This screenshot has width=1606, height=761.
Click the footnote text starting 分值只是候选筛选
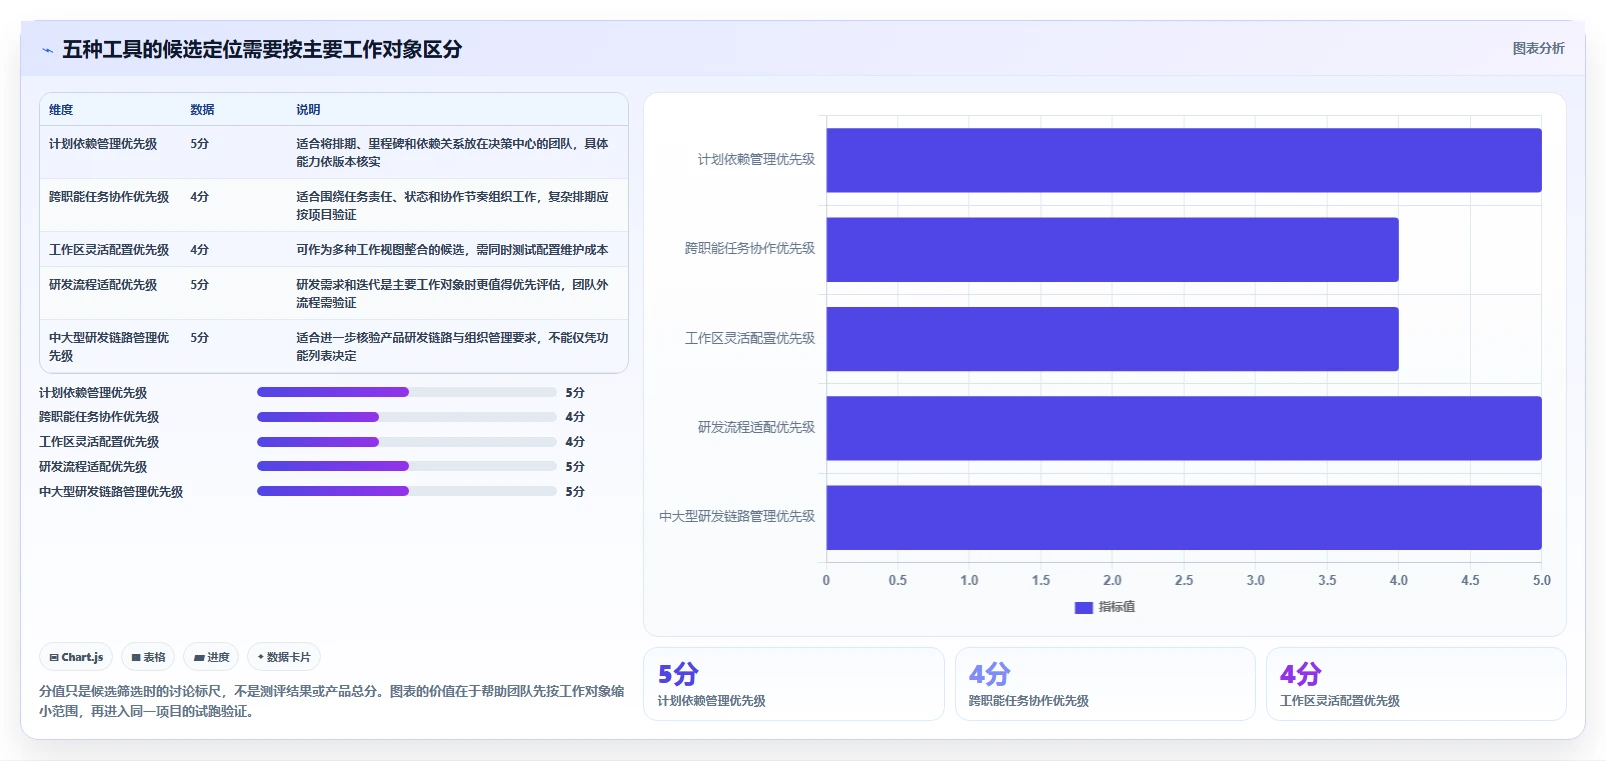pyautogui.click(x=331, y=701)
